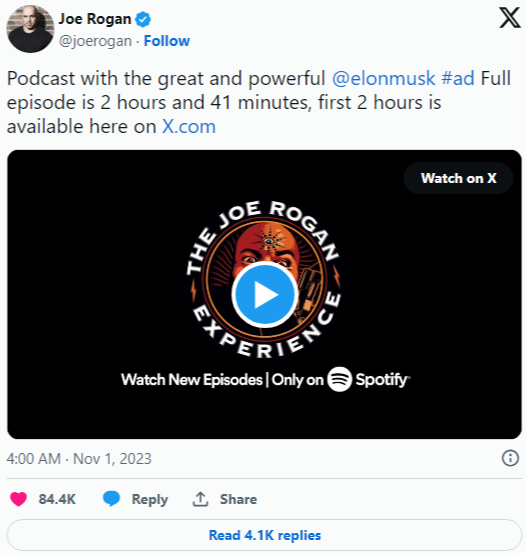Click the reply speech bubble icon
The image size is (526, 553).
111,499
